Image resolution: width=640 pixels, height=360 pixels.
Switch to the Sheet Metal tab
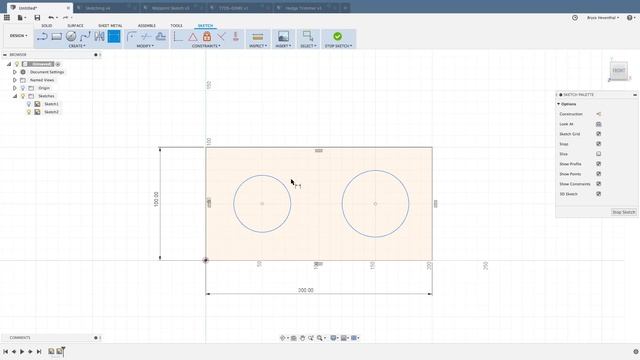point(110,26)
